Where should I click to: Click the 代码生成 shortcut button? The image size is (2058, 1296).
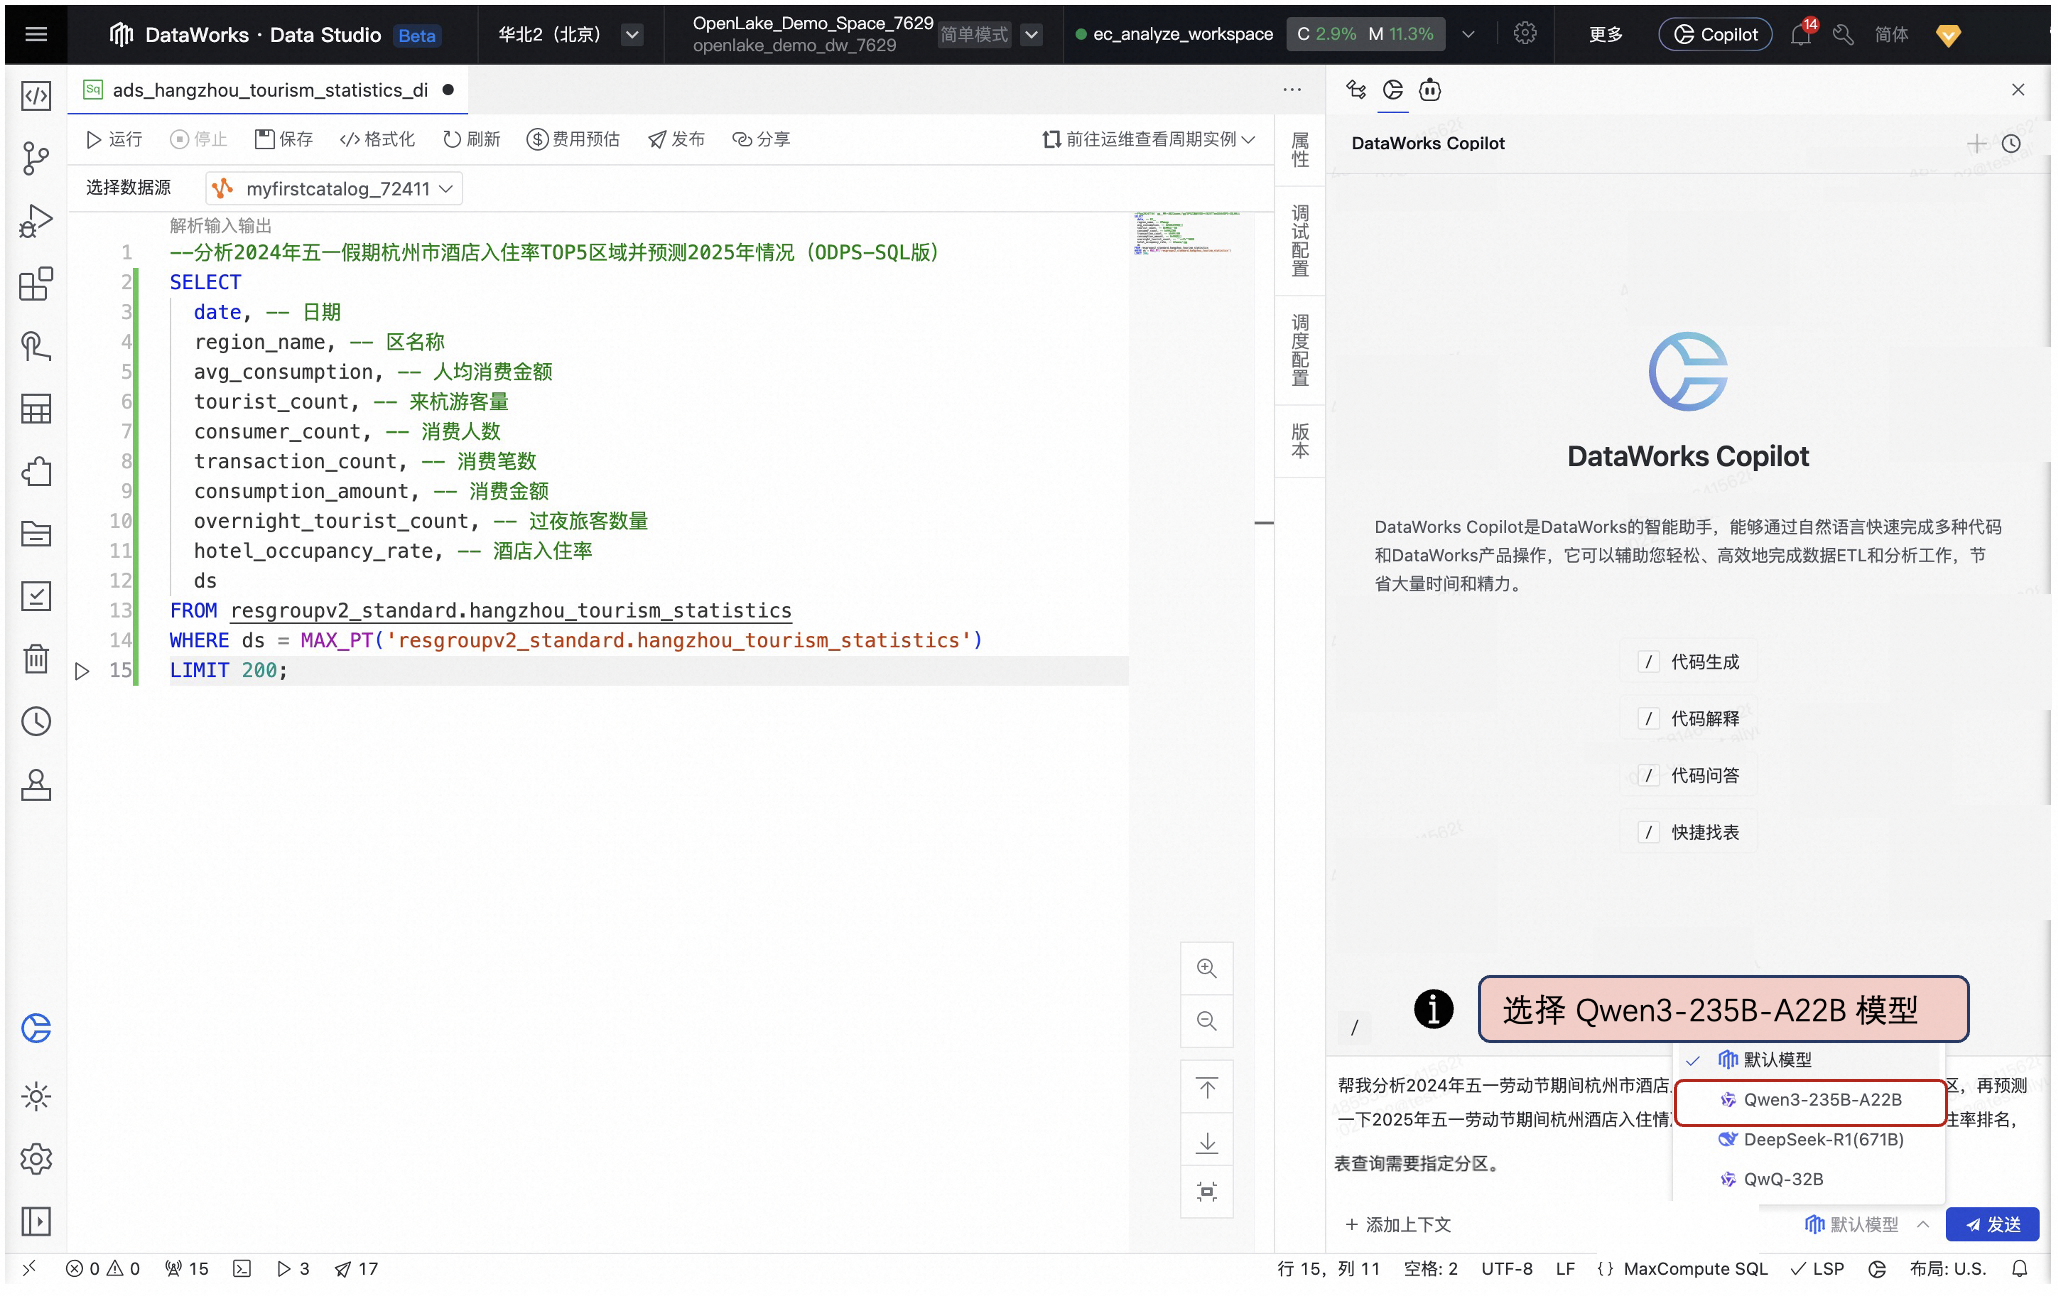pos(1690,662)
